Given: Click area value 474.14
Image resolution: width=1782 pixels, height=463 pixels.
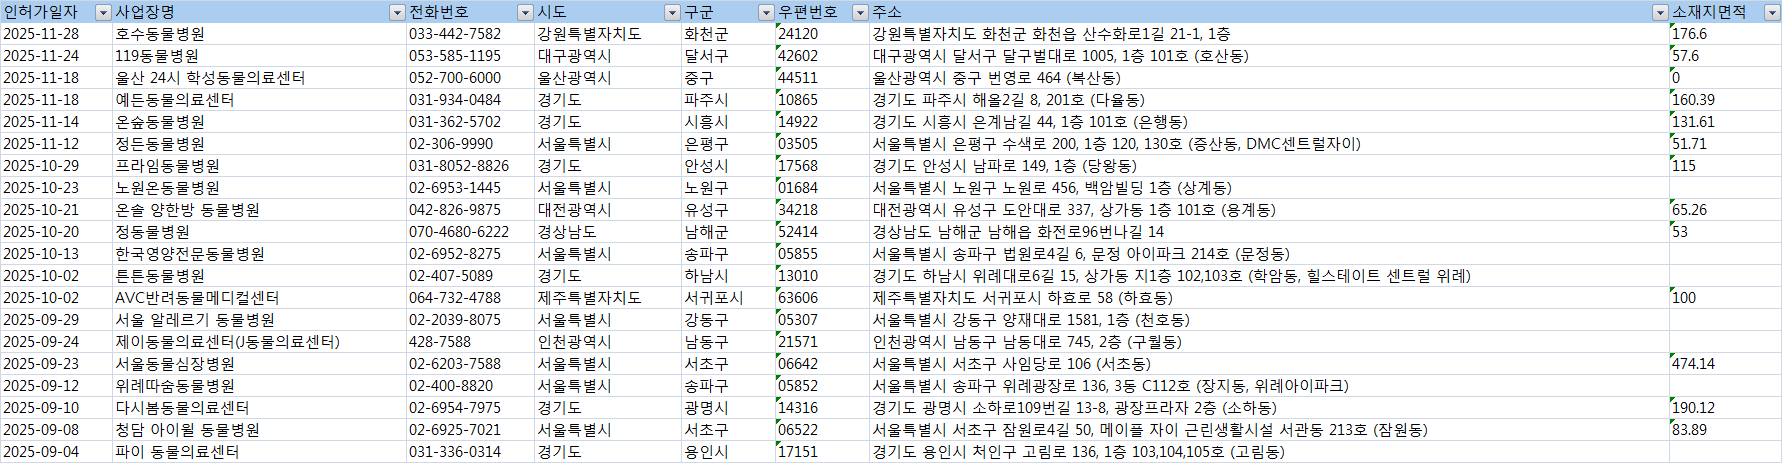Looking at the screenshot, I should (x=1725, y=364).
